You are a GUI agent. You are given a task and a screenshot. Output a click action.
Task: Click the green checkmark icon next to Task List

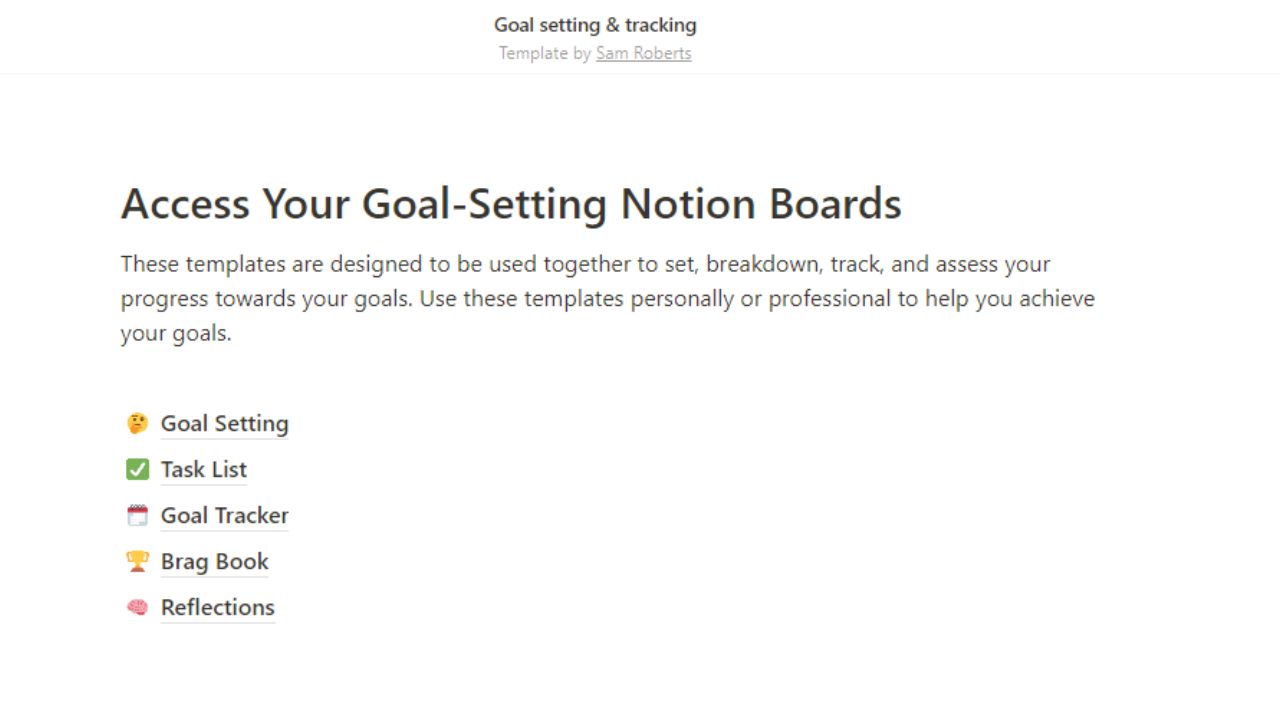click(137, 469)
